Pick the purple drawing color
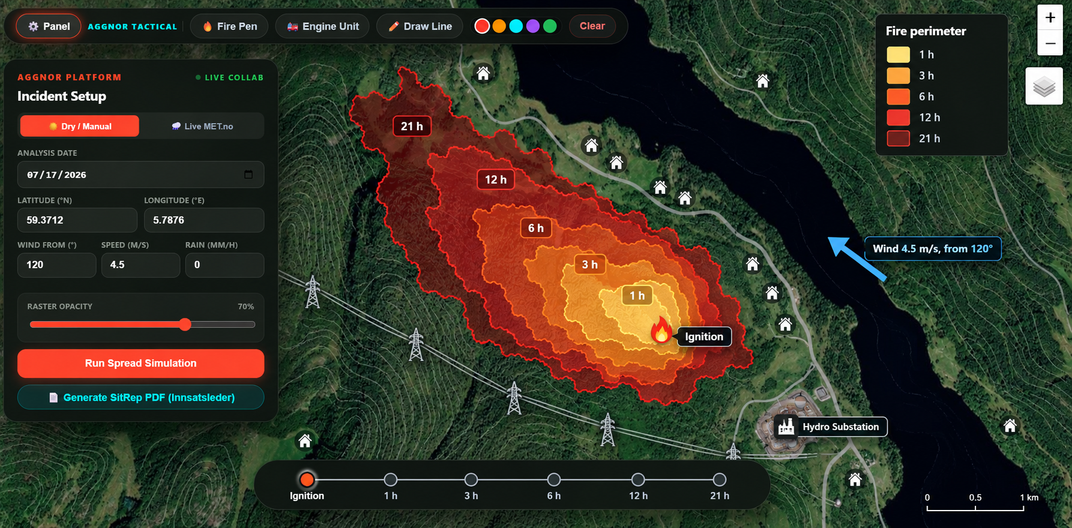Image resolution: width=1072 pixels, height=528 pixels. tap(533, 26)
